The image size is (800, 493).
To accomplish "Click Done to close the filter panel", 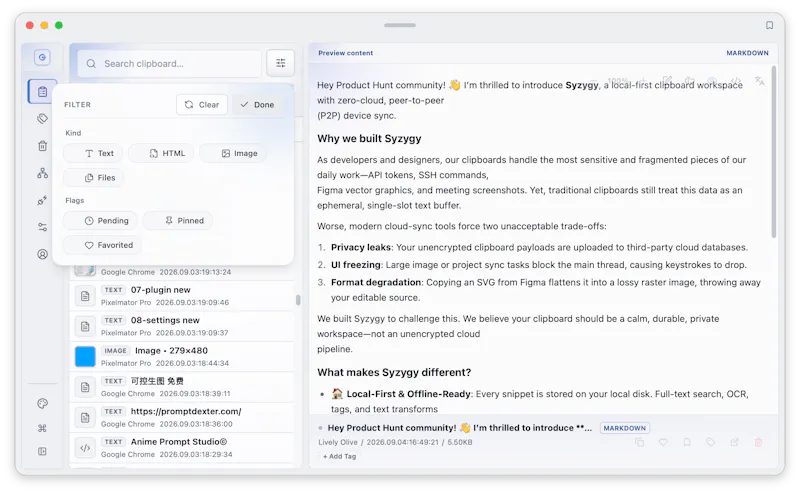I will [x=257, y=105].
